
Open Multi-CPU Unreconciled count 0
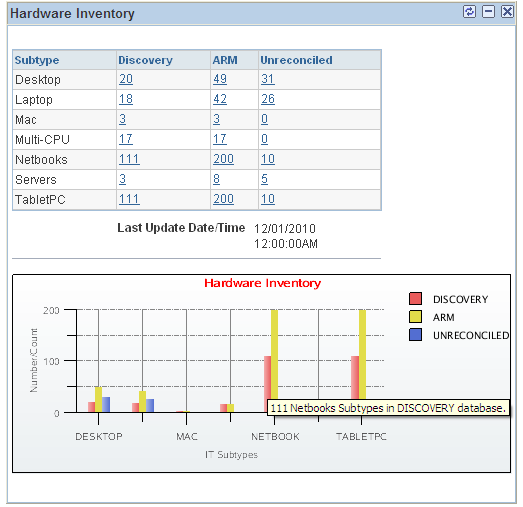pyautogui.click(x=264, y=139)
